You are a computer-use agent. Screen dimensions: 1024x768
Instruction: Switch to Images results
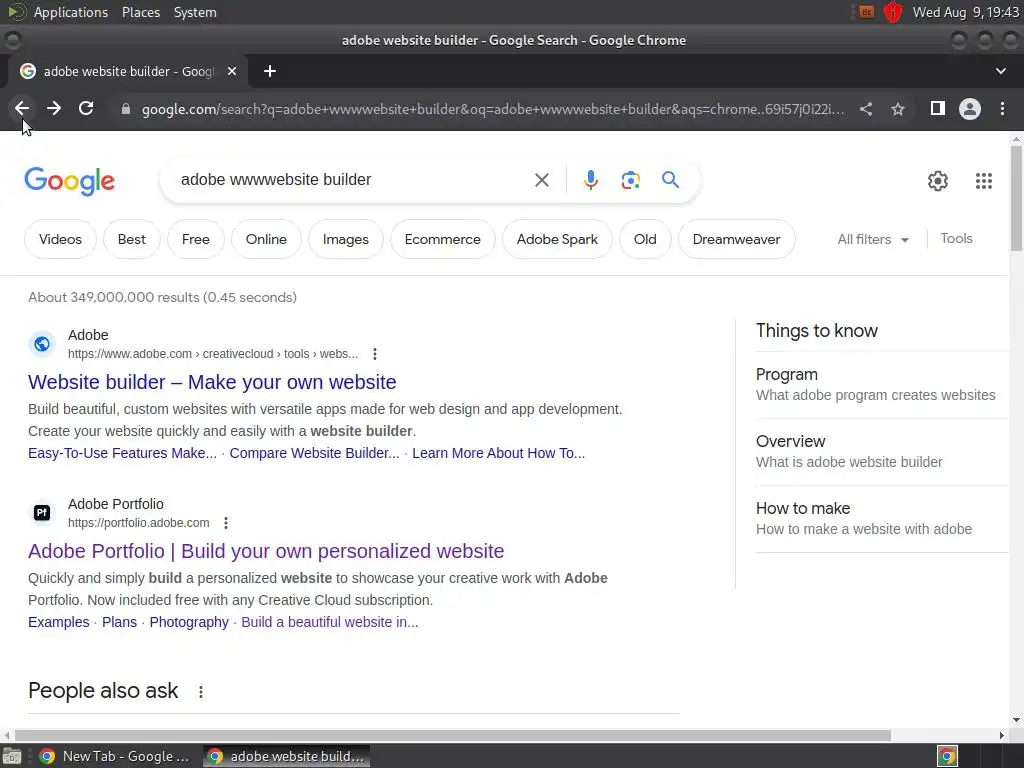(x=345, y=239)
